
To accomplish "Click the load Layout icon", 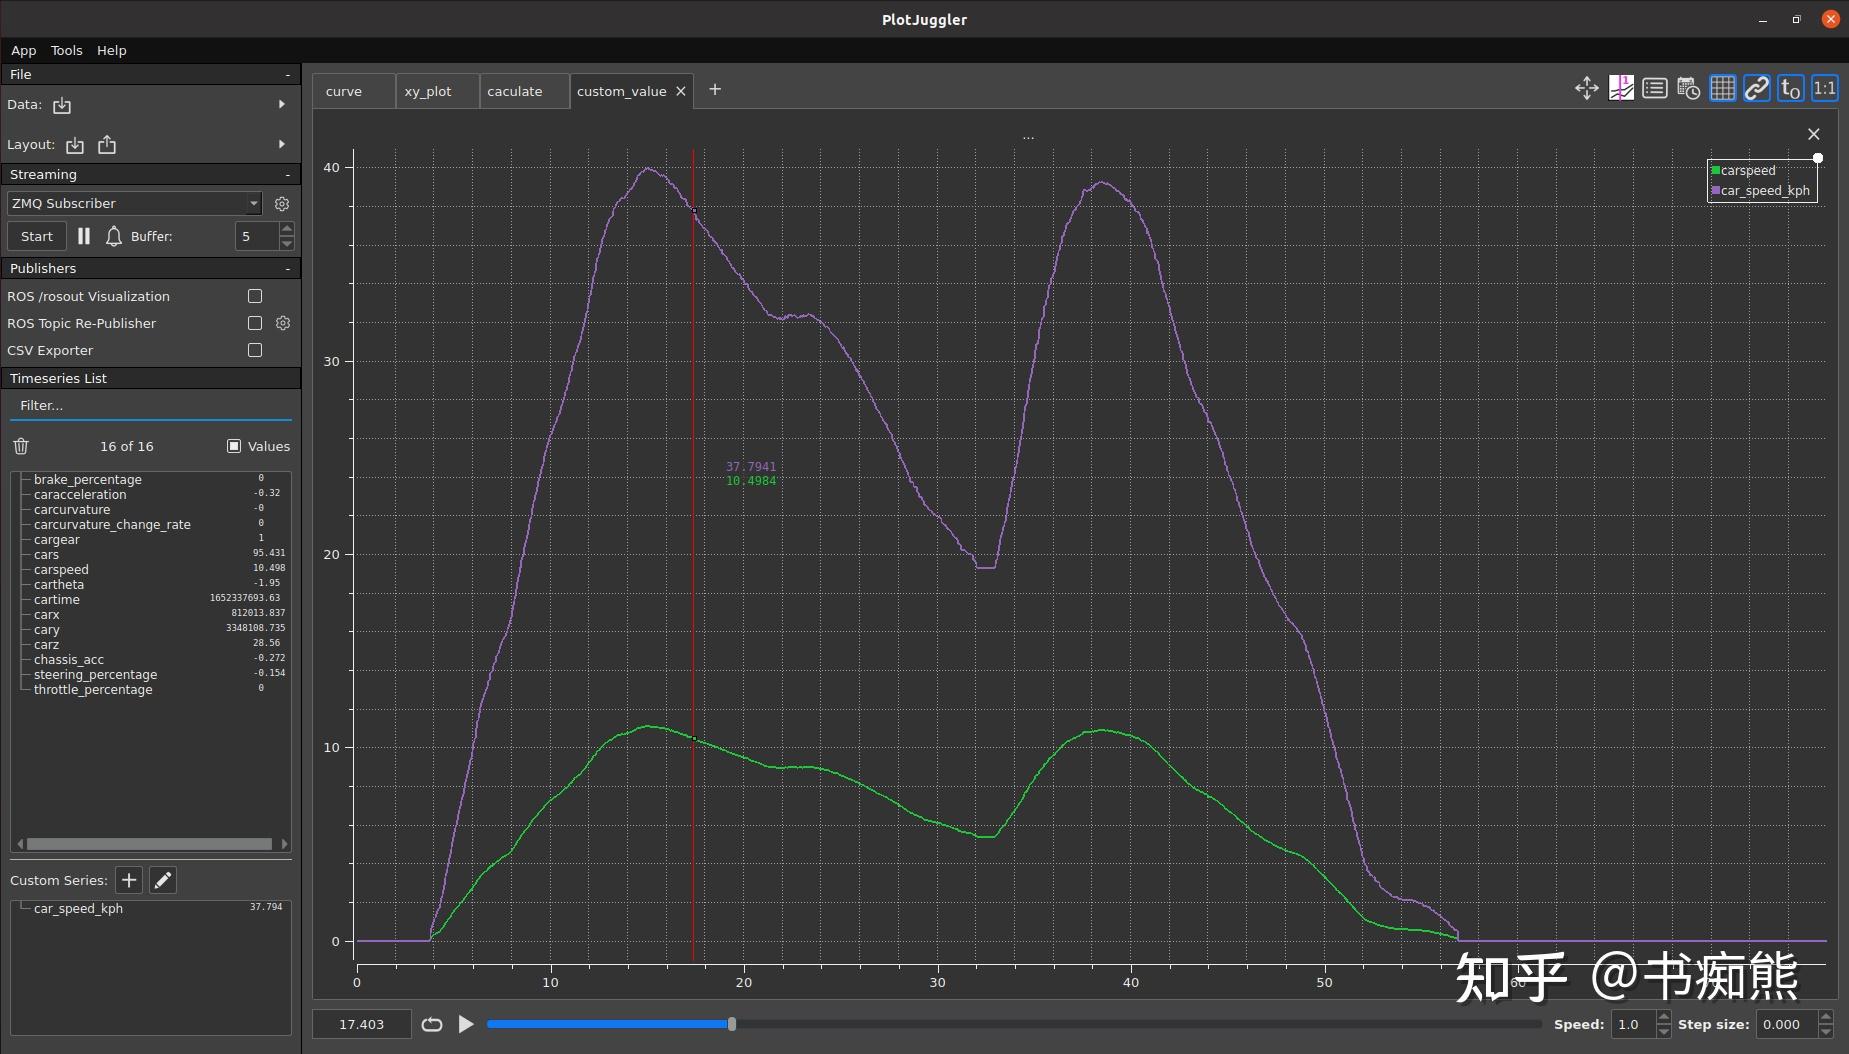I will (x=75, y=145).
